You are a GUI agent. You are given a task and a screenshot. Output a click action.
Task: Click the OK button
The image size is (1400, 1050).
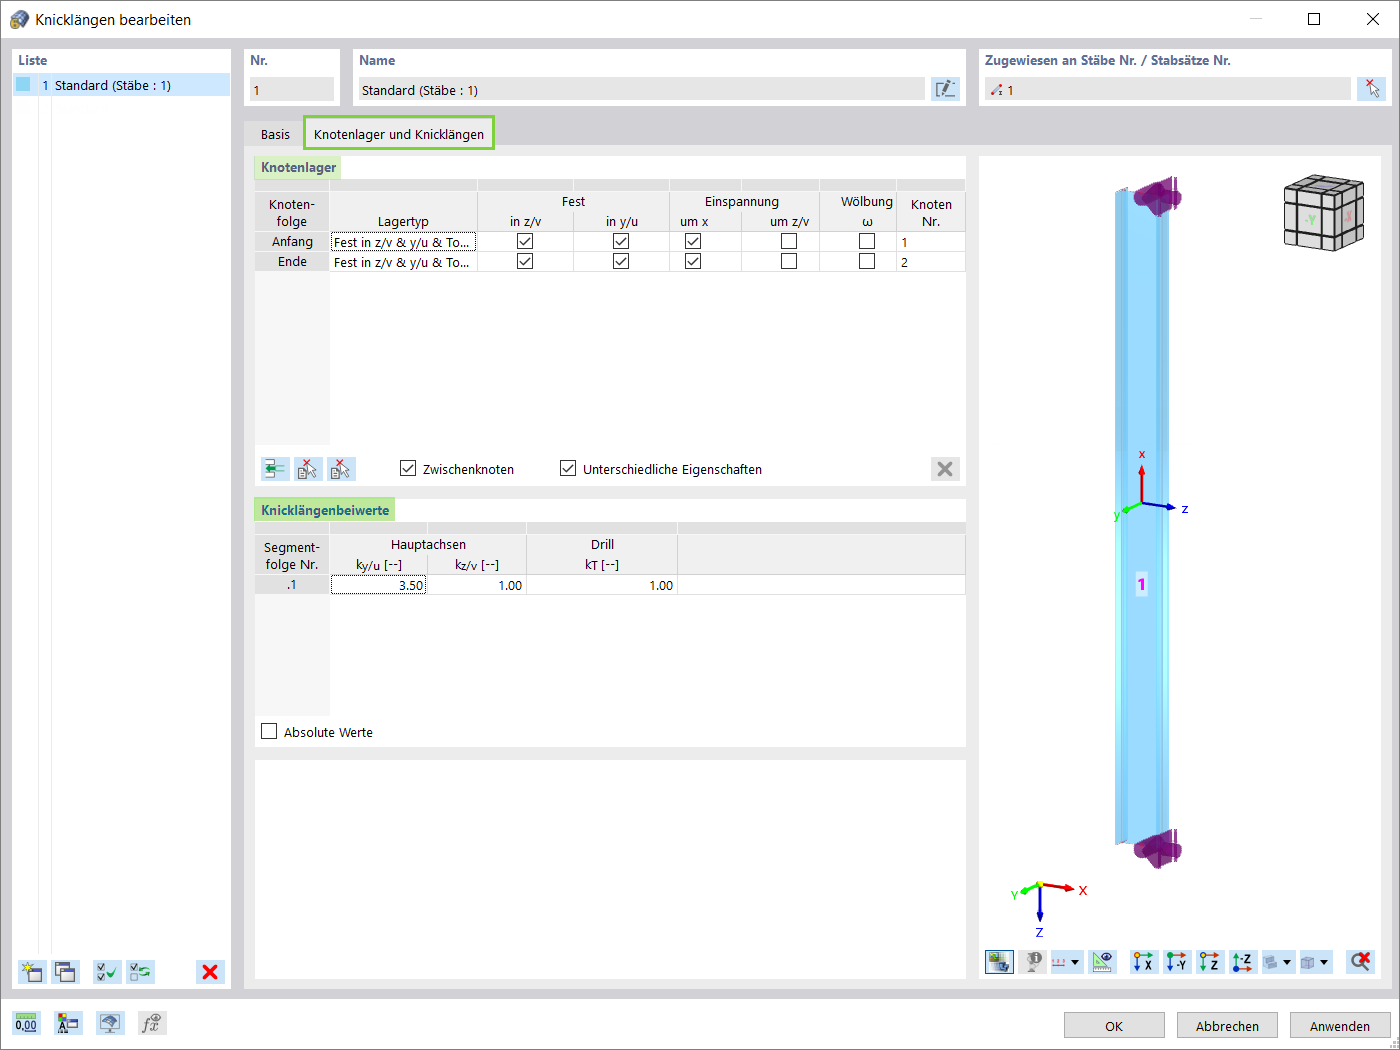1114,1026
